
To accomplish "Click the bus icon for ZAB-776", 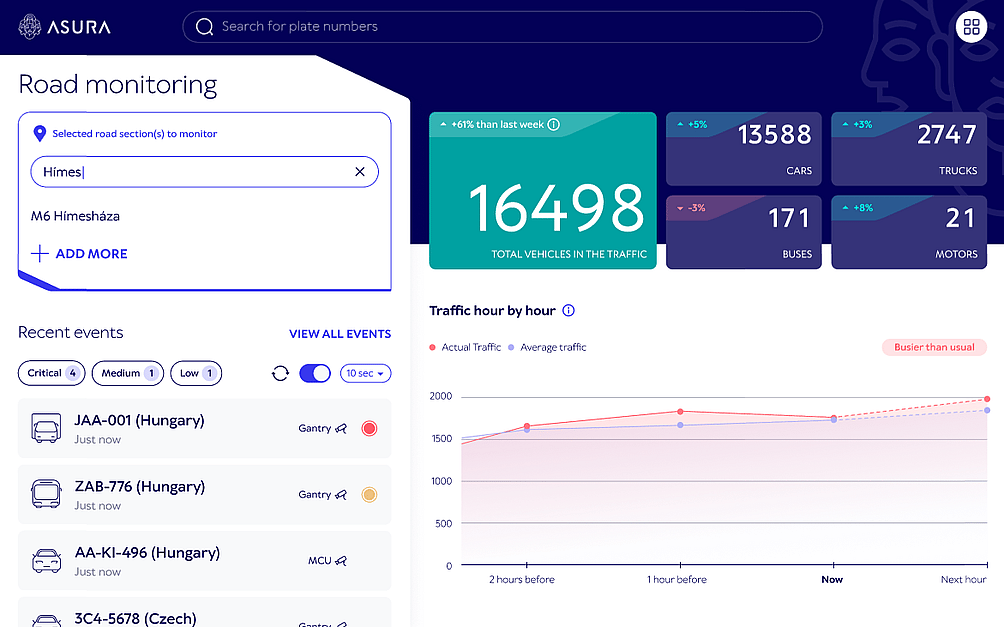I will point(46,495).
